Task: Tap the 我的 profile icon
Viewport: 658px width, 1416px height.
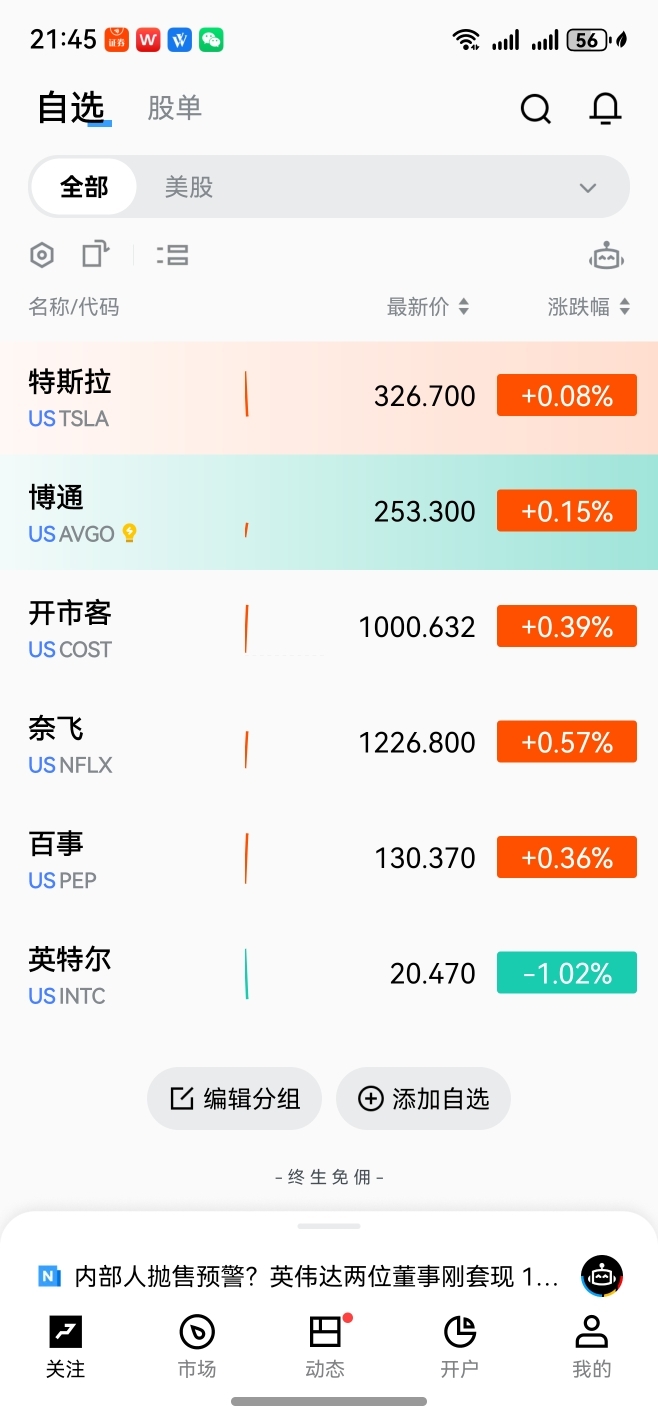Action: tap(591, 1332)
